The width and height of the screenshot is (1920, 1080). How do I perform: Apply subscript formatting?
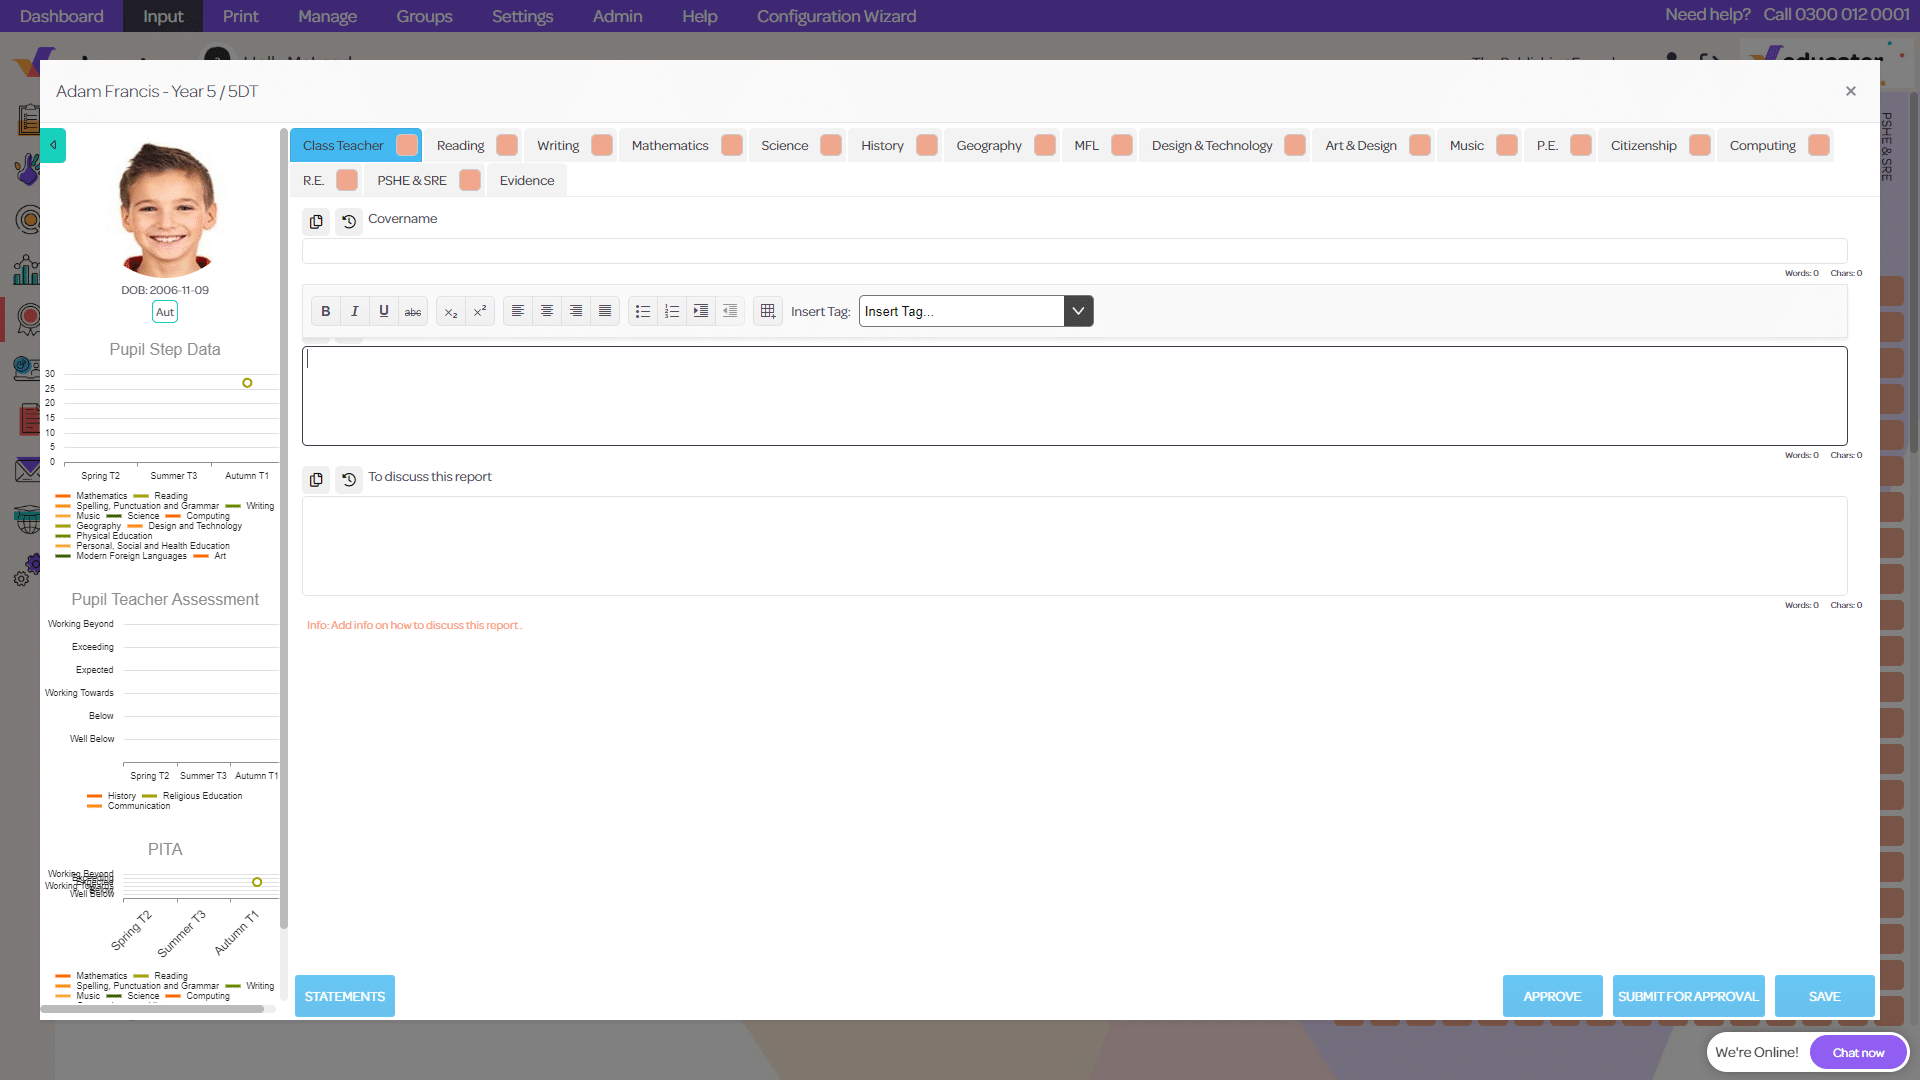click(x=451, y=311)
